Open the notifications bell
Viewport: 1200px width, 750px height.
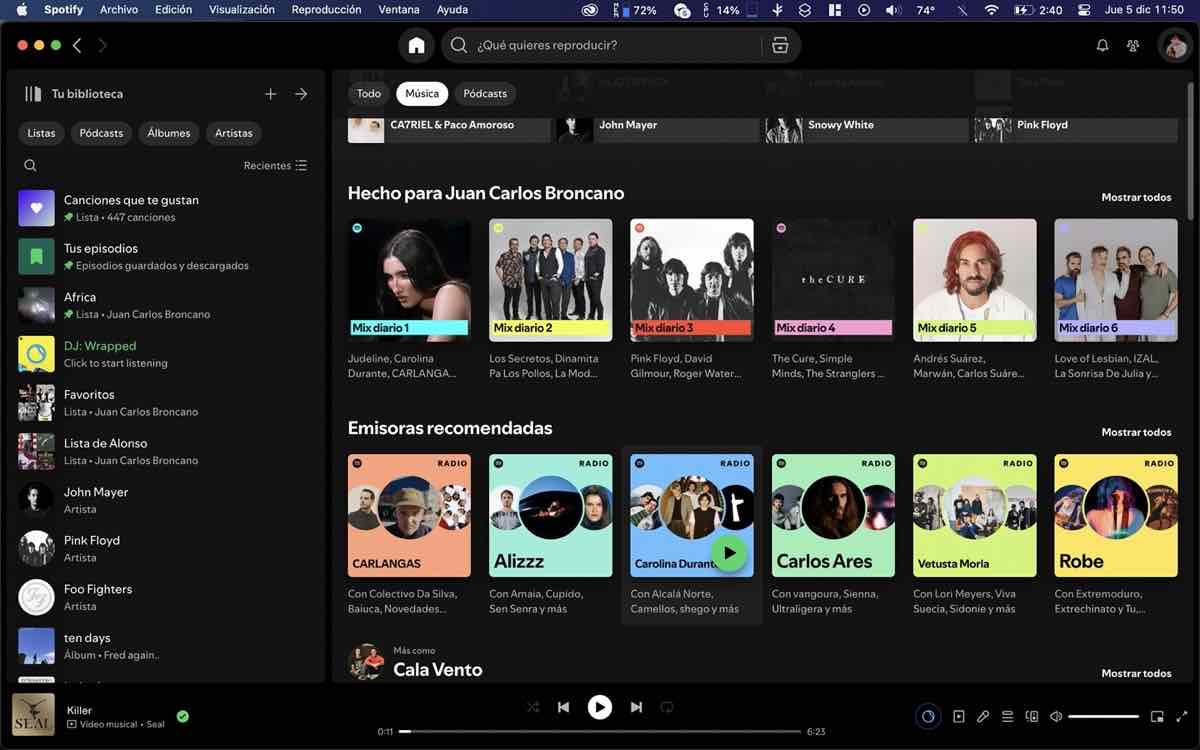tap(1102, 46)
